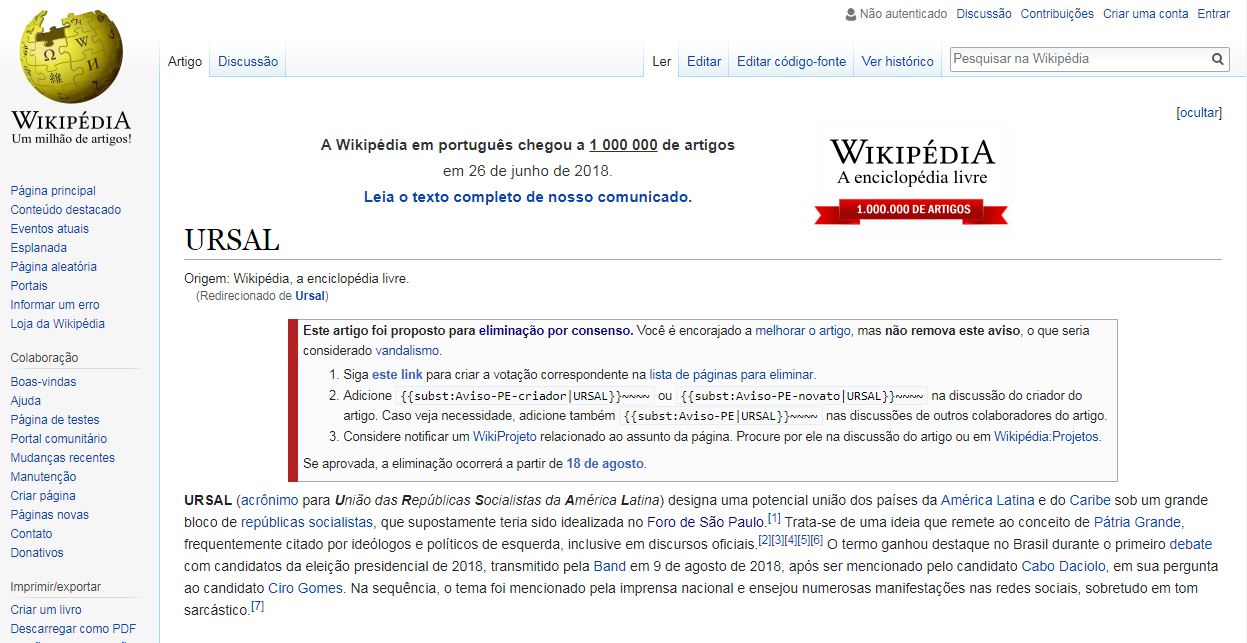Open Boas-vindas sidebar link
The width and height of the screenshot is (1247, 643).
pos(43,381)
